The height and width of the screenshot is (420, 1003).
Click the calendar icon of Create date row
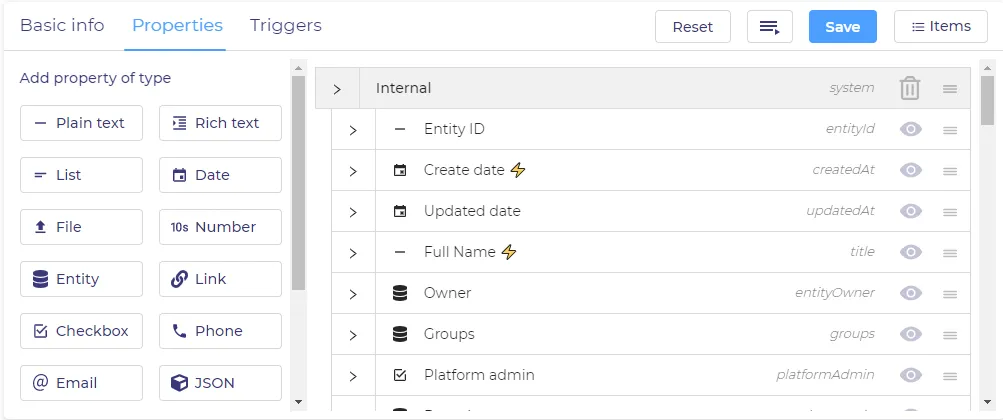click(x=400, y=171)
